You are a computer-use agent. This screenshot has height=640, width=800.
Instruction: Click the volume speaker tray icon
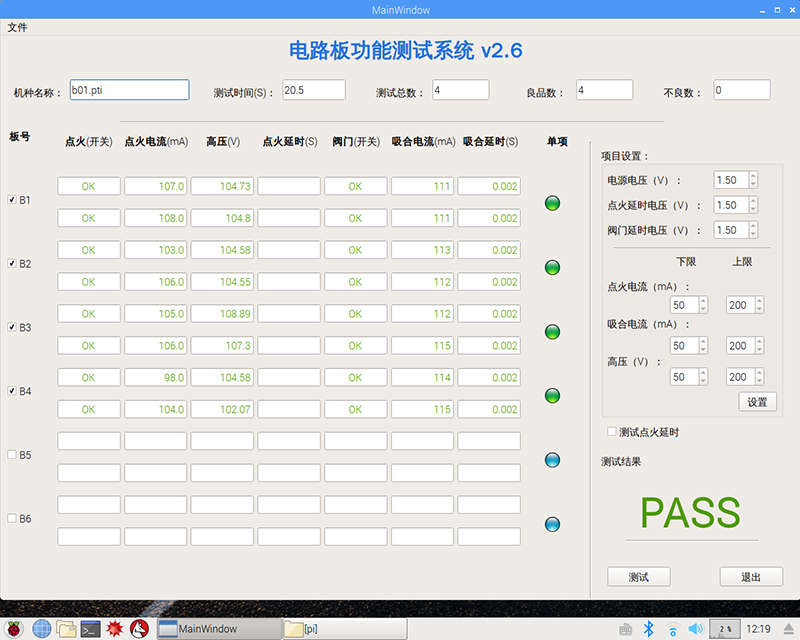696,628
